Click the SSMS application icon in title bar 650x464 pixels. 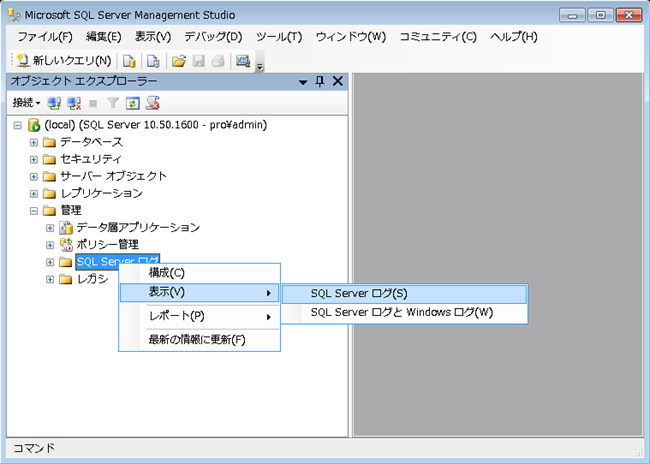(15, 15)
